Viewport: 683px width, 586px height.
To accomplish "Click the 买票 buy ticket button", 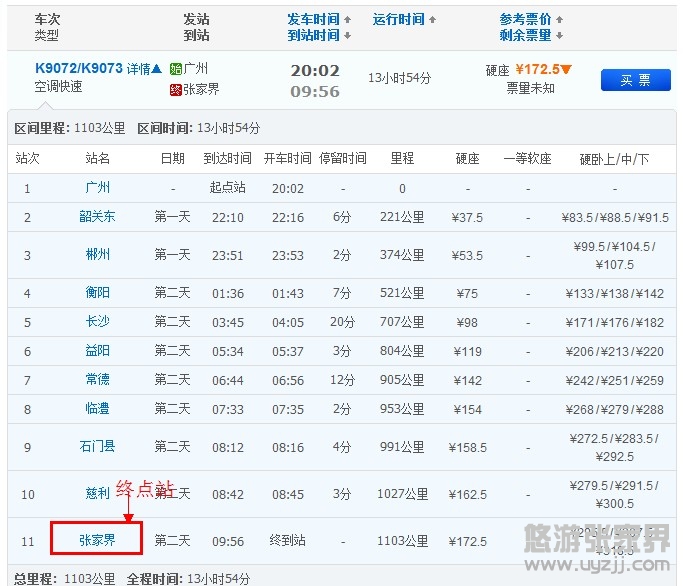I will point(635,80).
